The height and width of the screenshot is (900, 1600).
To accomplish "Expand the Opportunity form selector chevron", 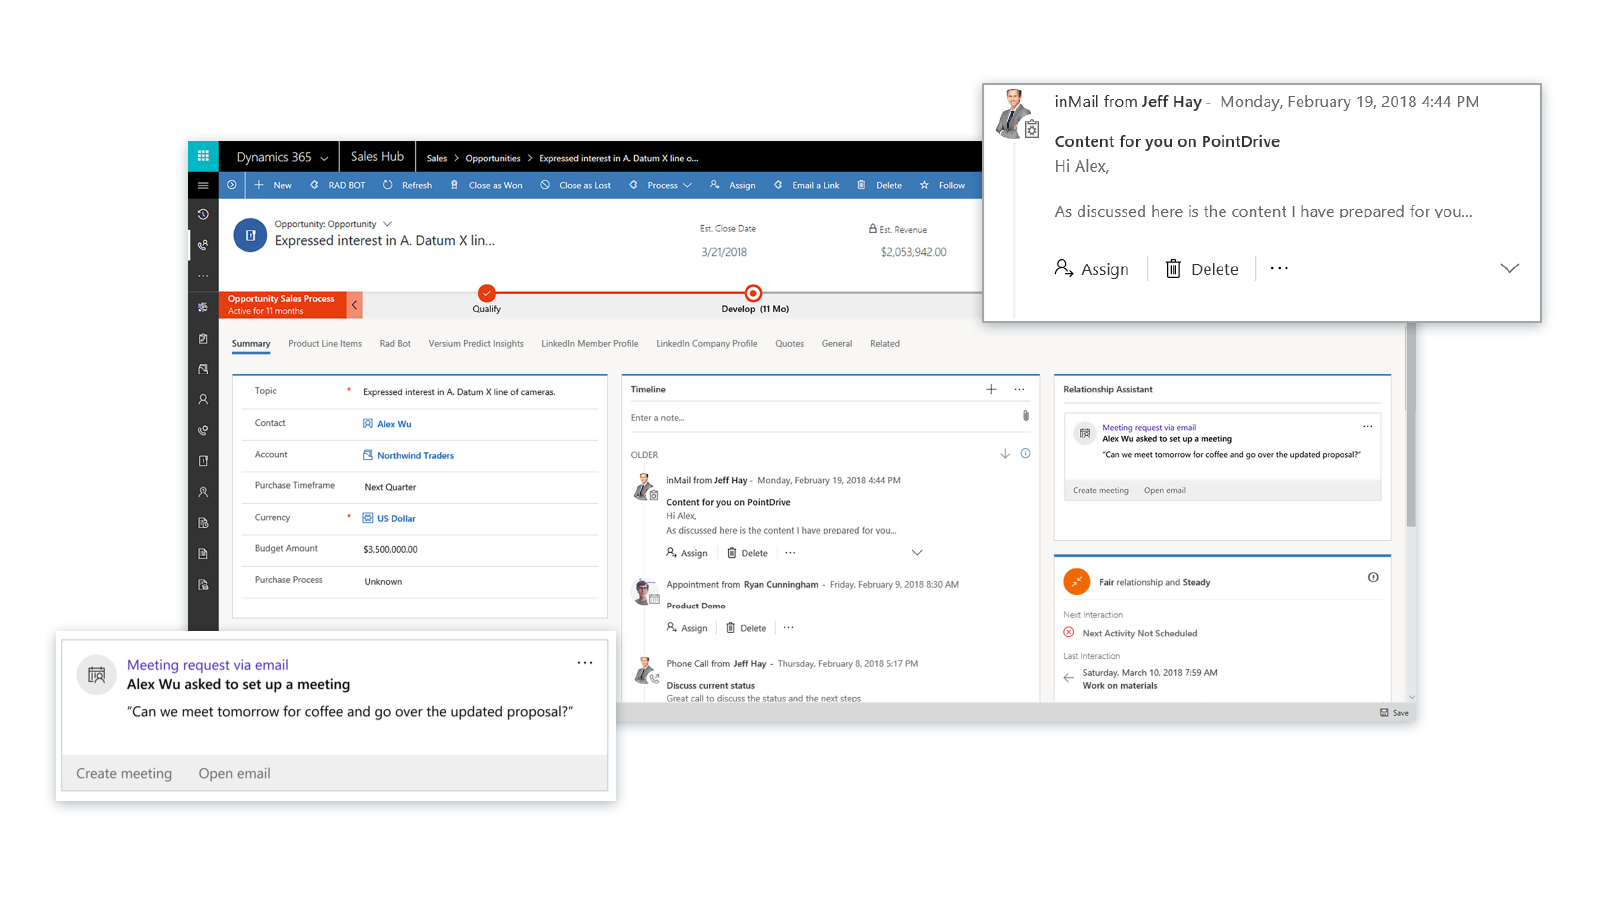I will 387,224.
